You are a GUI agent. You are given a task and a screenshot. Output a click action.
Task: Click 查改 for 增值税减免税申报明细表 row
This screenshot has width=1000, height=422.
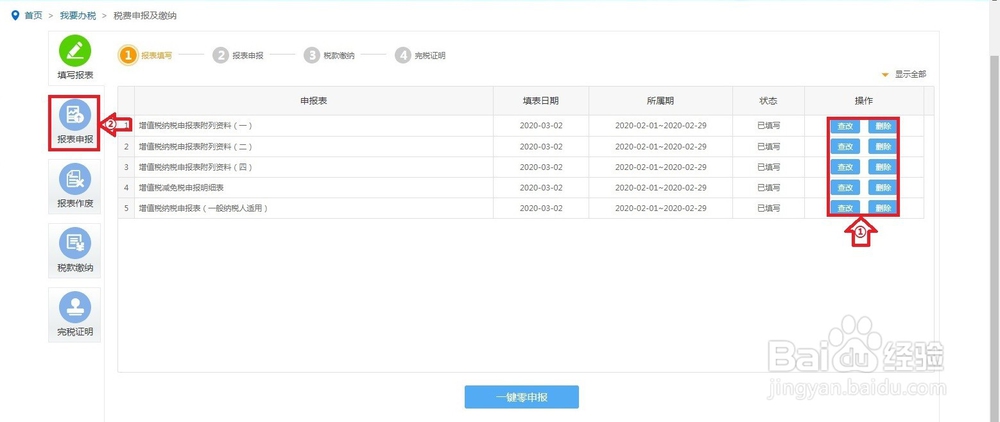pos(845,187)
